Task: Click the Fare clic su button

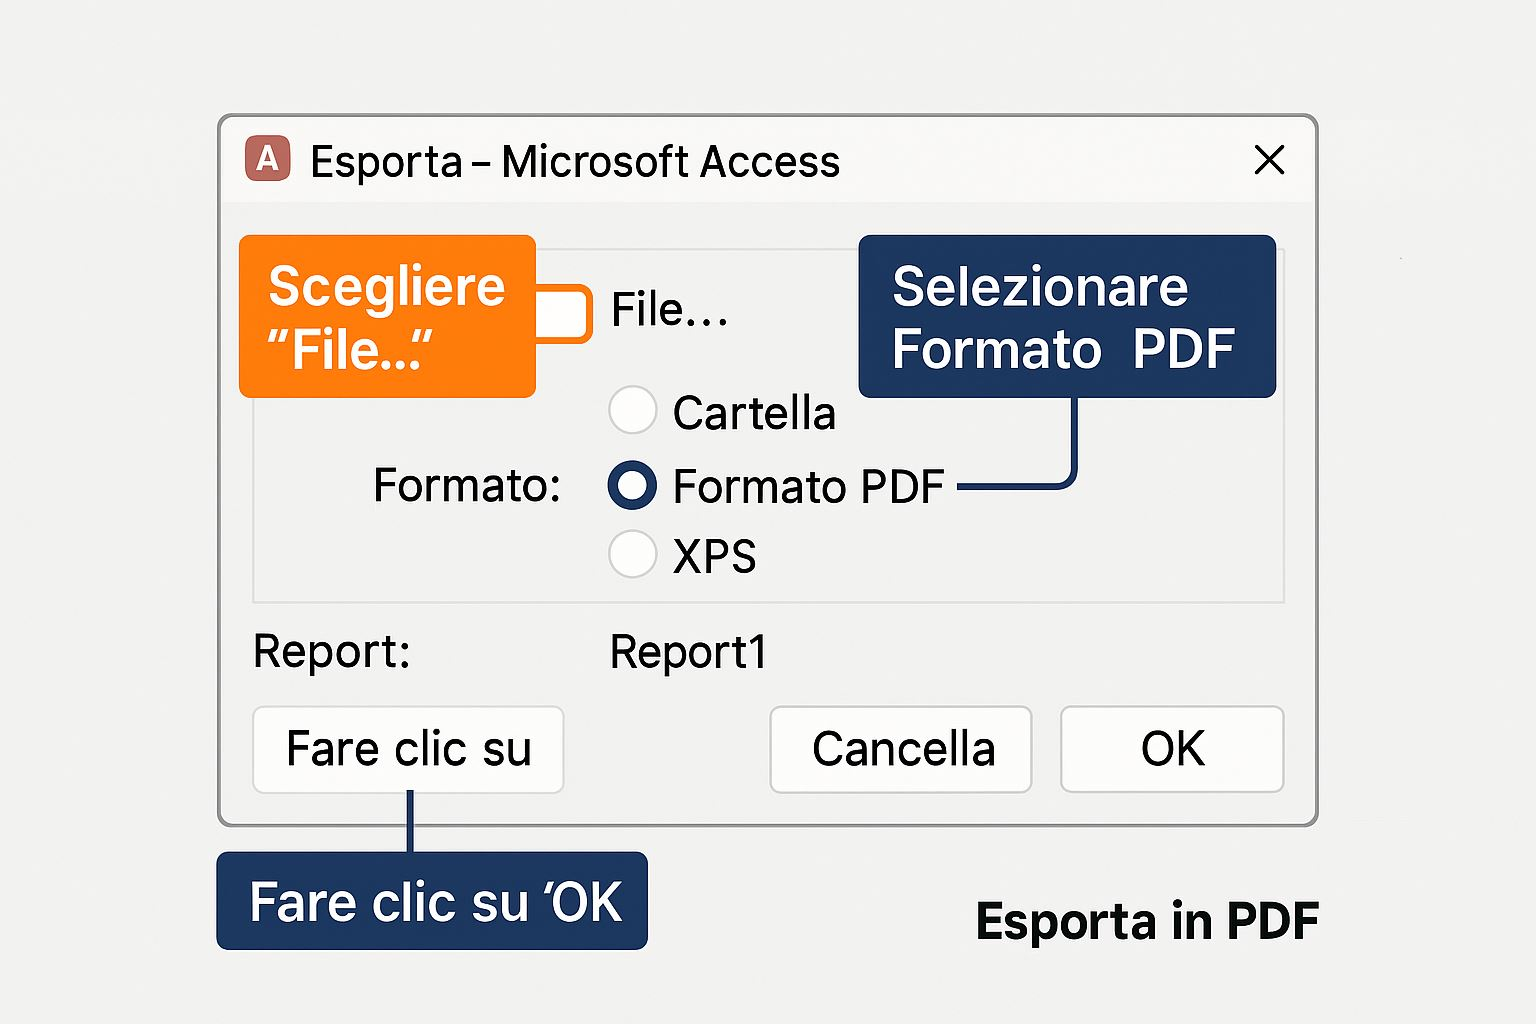Action: (x=408, y=749)
